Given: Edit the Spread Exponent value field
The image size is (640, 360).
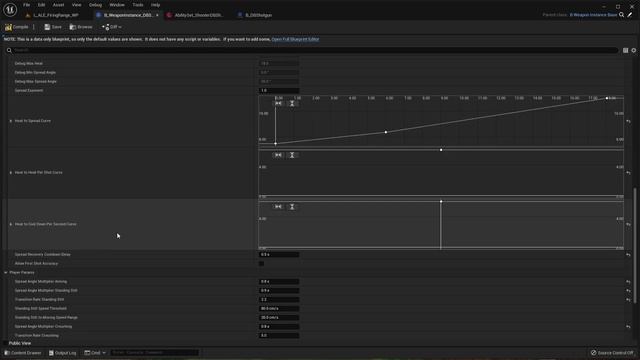Looking at the screenshot, I should tap(279, 91).
